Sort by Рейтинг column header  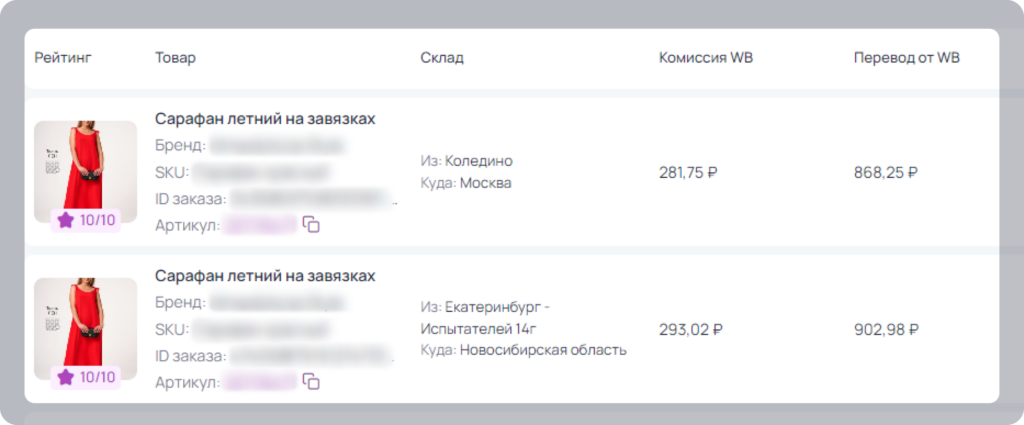[x=63, y=58]
